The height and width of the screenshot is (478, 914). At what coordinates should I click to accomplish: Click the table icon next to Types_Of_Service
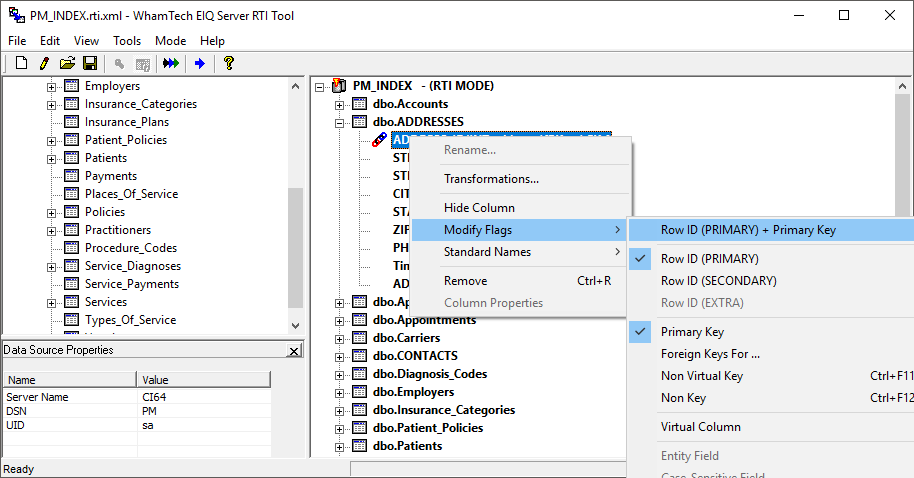[71, 319]
